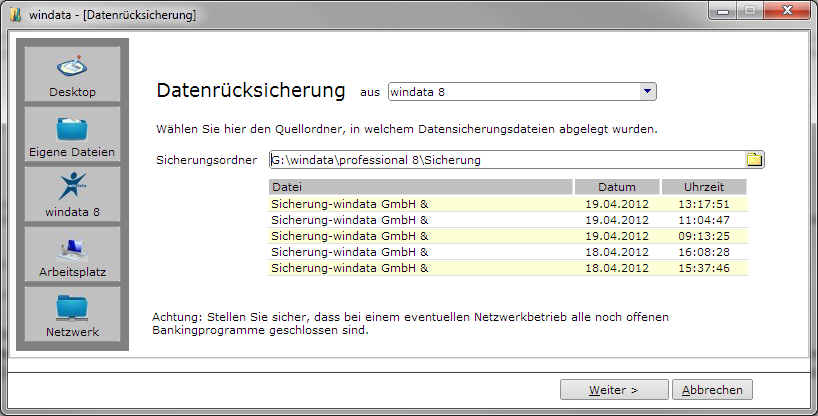The image size is (818, 416).
Task: Click date 19.04.2012 in 09:13:25 row
Action: (x=617, y=236)
